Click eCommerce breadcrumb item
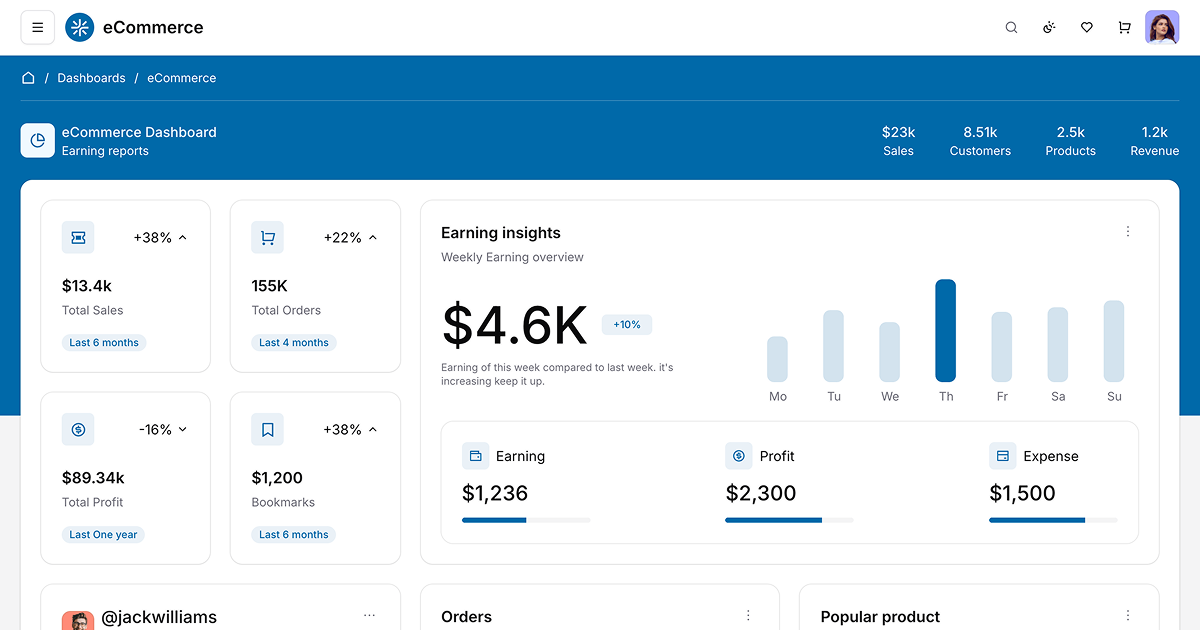The width and height of the screenshot is (1200, 630). 181,78
